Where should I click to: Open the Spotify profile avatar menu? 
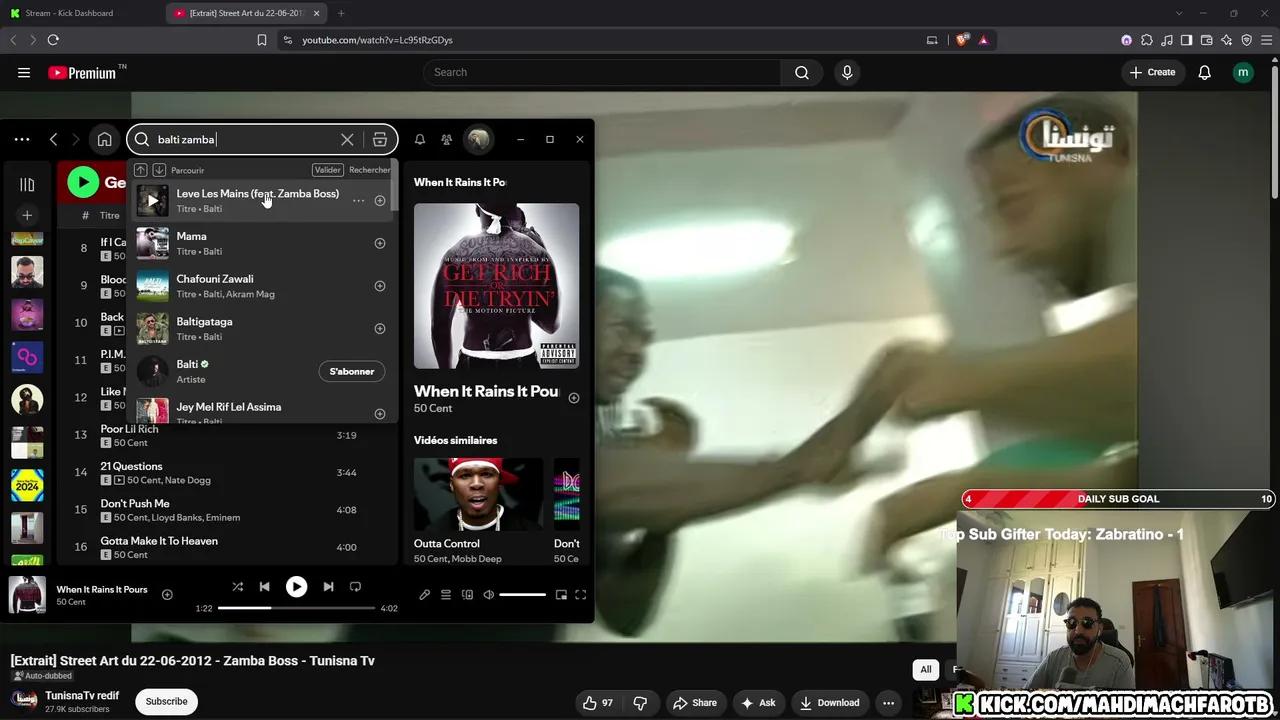(479, 140)
